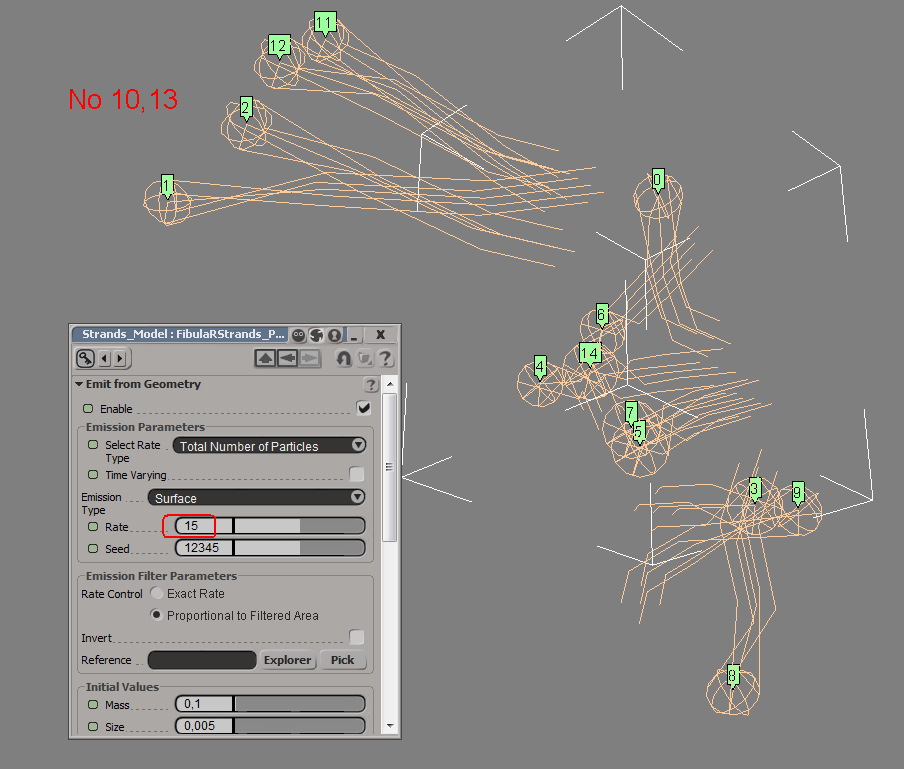
Task: Click the previous keyframe left arrow
Action: [104, 358]
